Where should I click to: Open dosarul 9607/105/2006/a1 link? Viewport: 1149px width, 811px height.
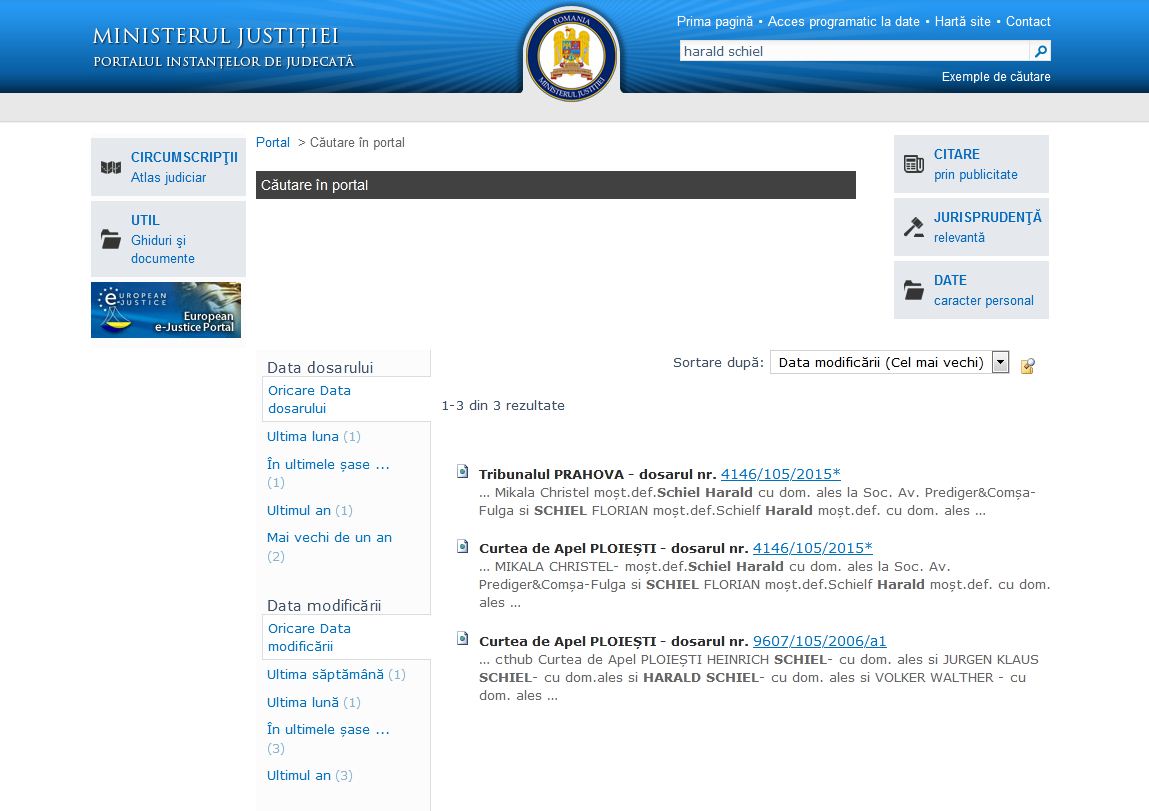click(819, 641)
